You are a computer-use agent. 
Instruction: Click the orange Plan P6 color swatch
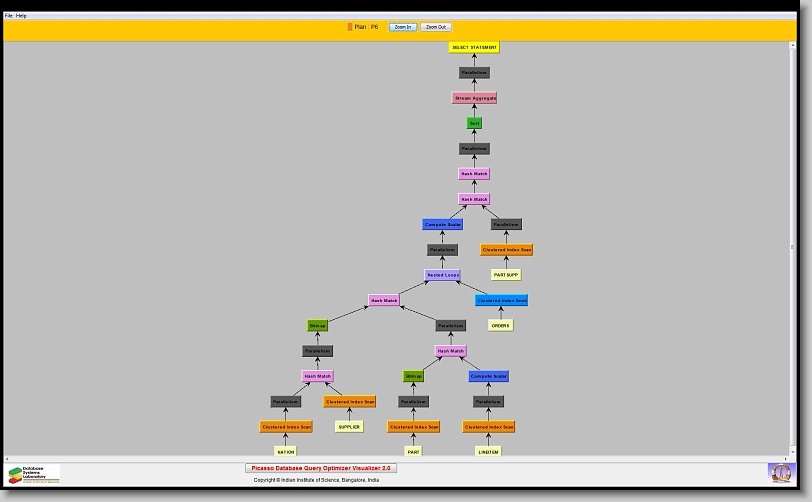click(349, 27)
